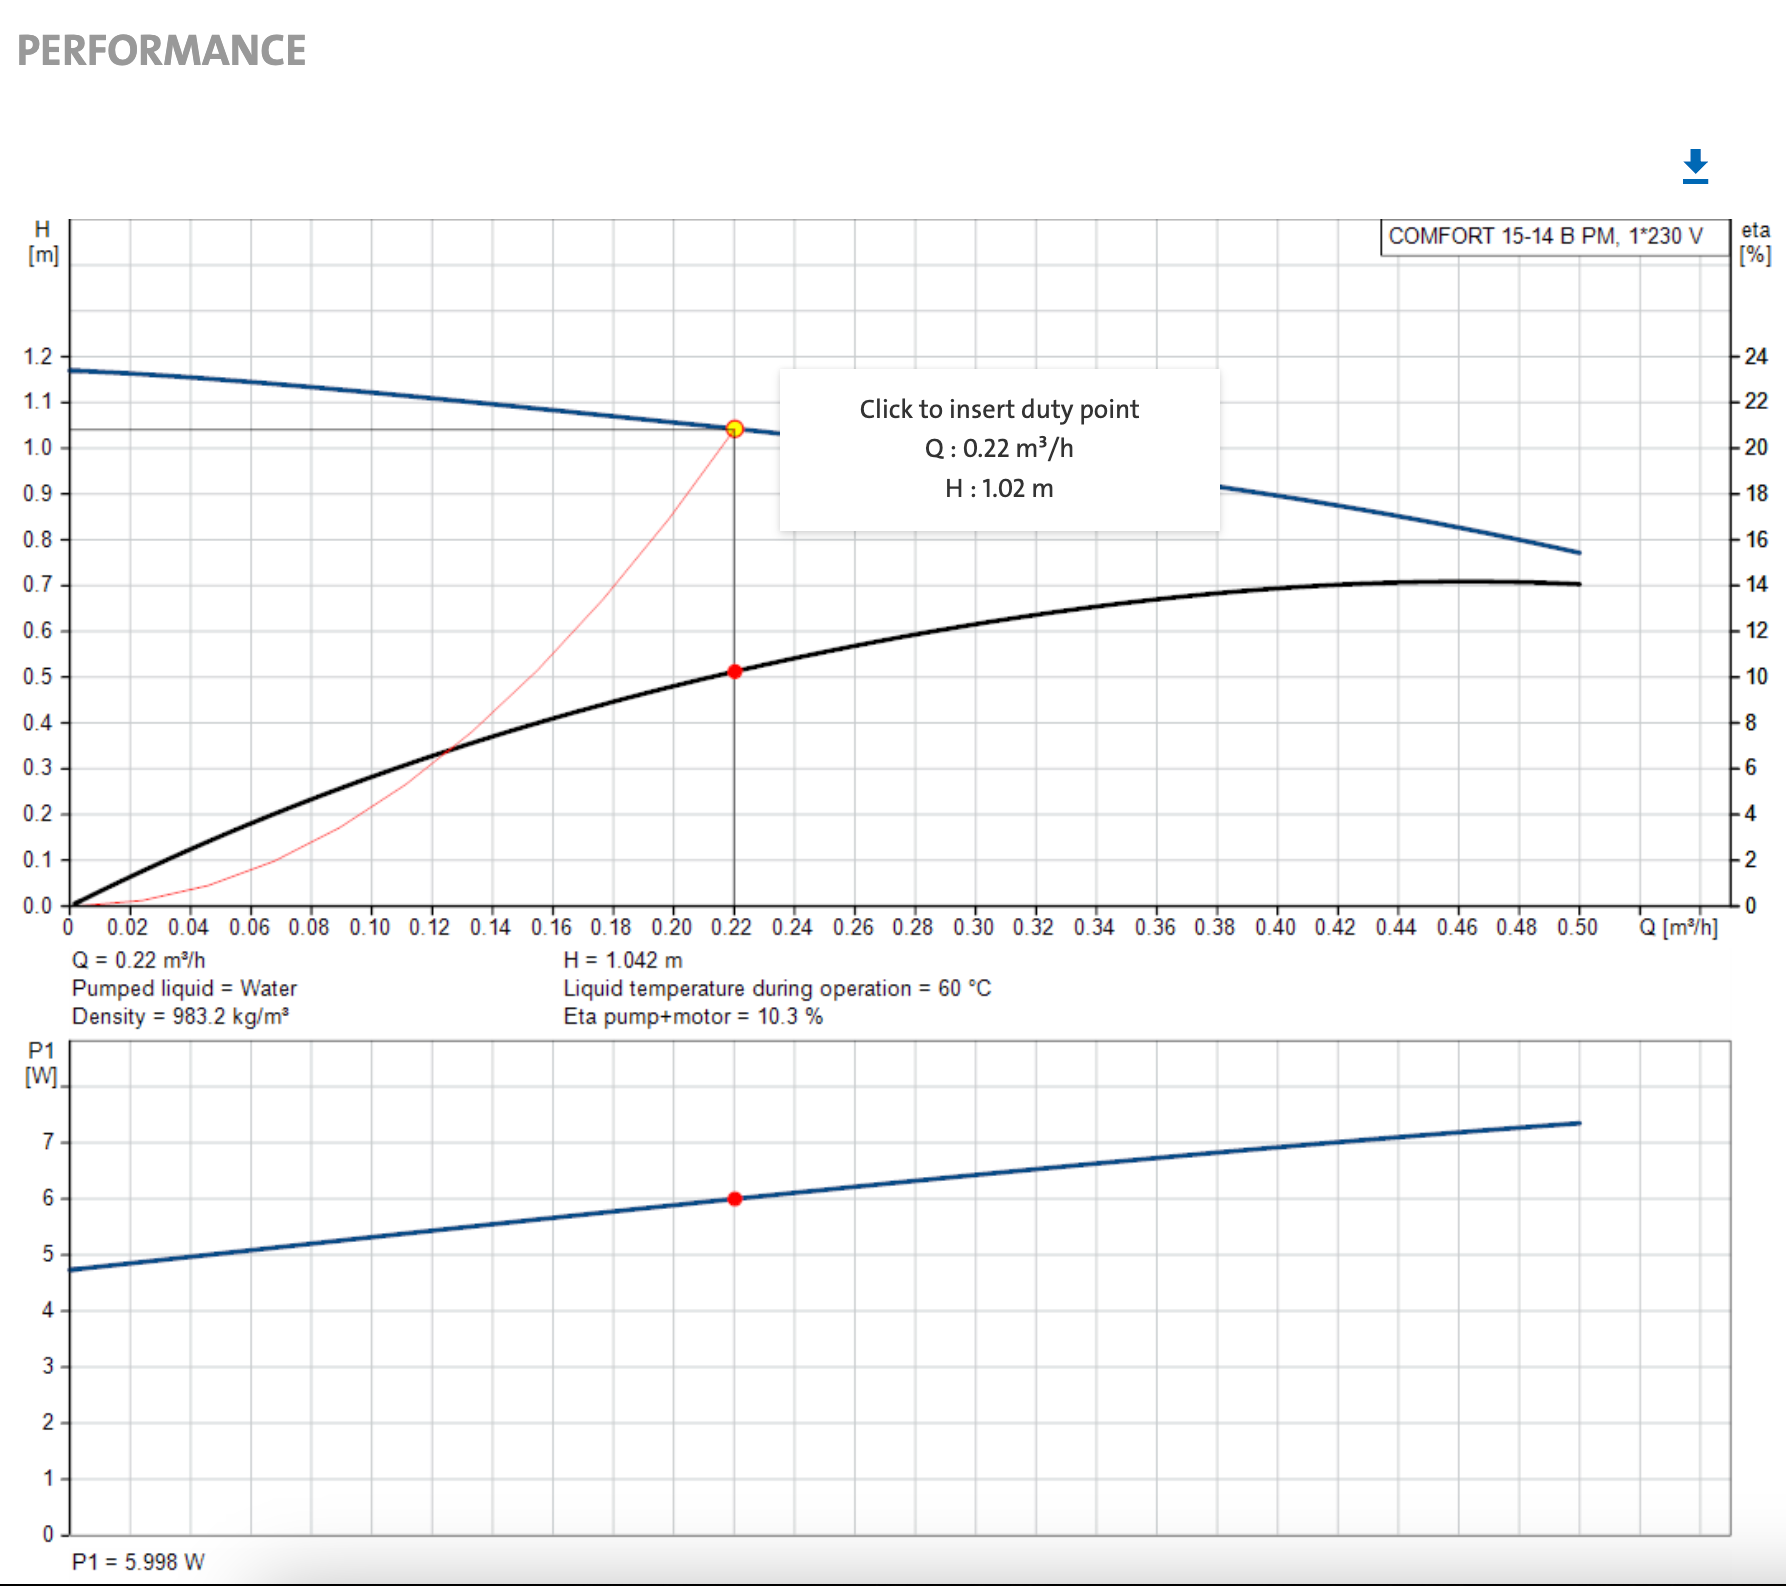
Task: Click the H [m] axis title
Action: (43, 243)
